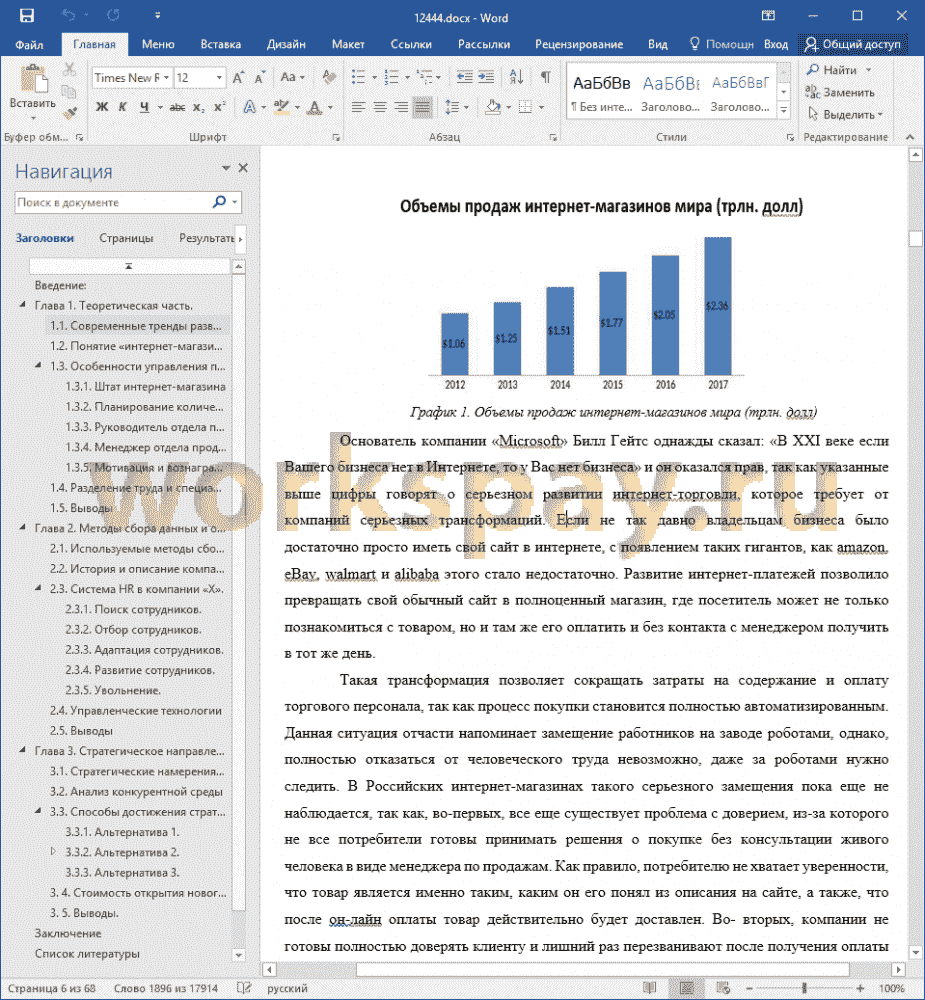Switch to Web Layout view in the status bar
This screenshot has height=1000, width=925.
click(x=723, y=988)
